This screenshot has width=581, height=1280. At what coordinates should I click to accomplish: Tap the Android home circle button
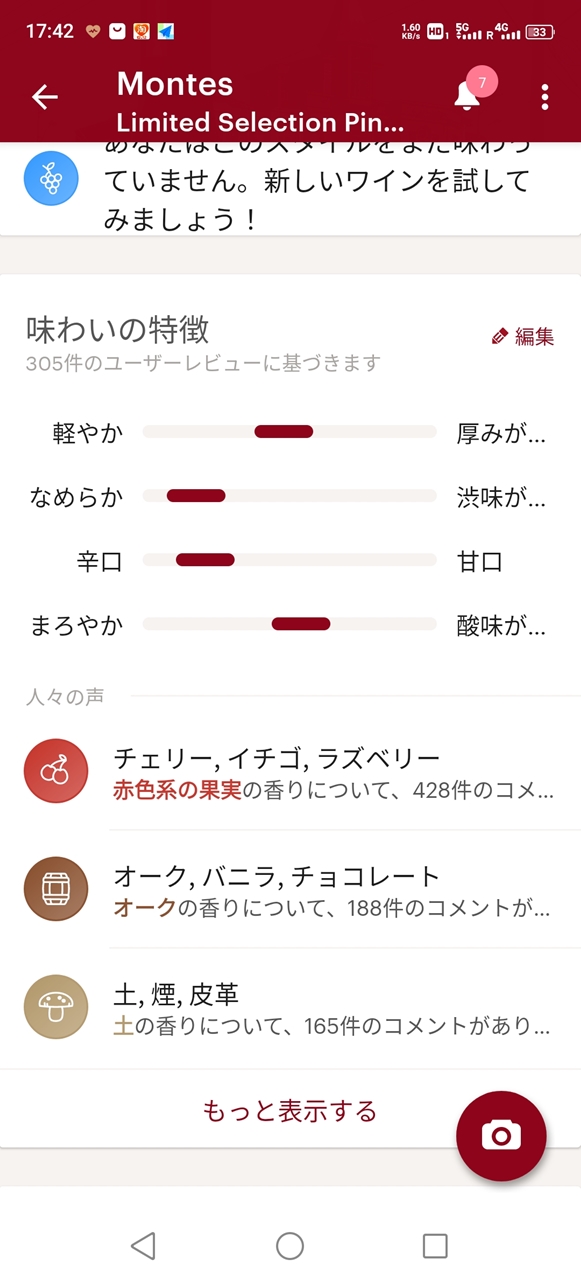coord(290,1245)
